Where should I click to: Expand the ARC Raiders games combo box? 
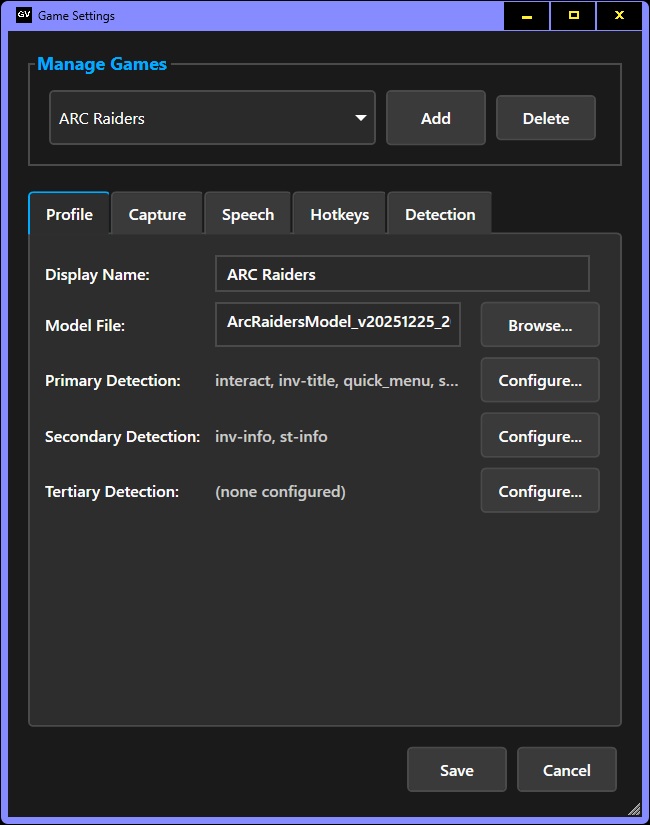(211, 117)
